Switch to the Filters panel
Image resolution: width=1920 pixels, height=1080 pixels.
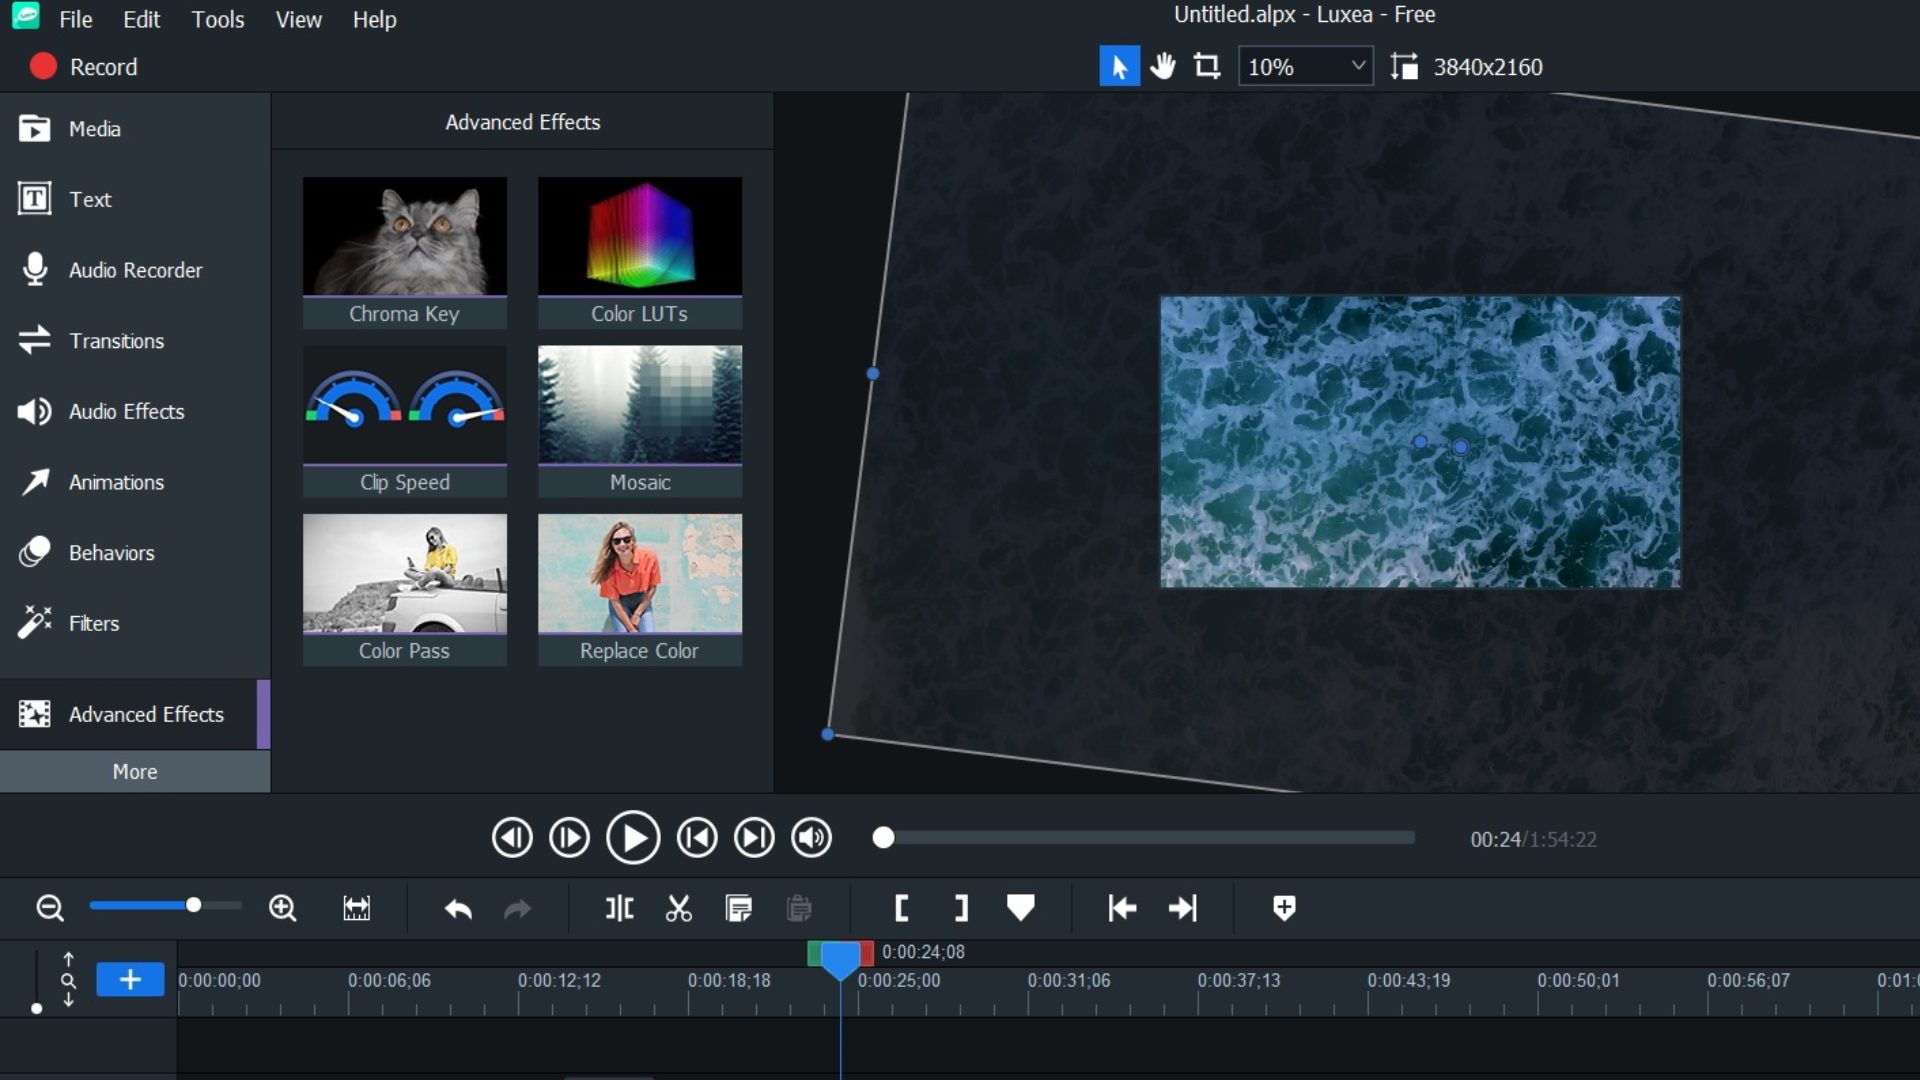[x=91, y=623]
